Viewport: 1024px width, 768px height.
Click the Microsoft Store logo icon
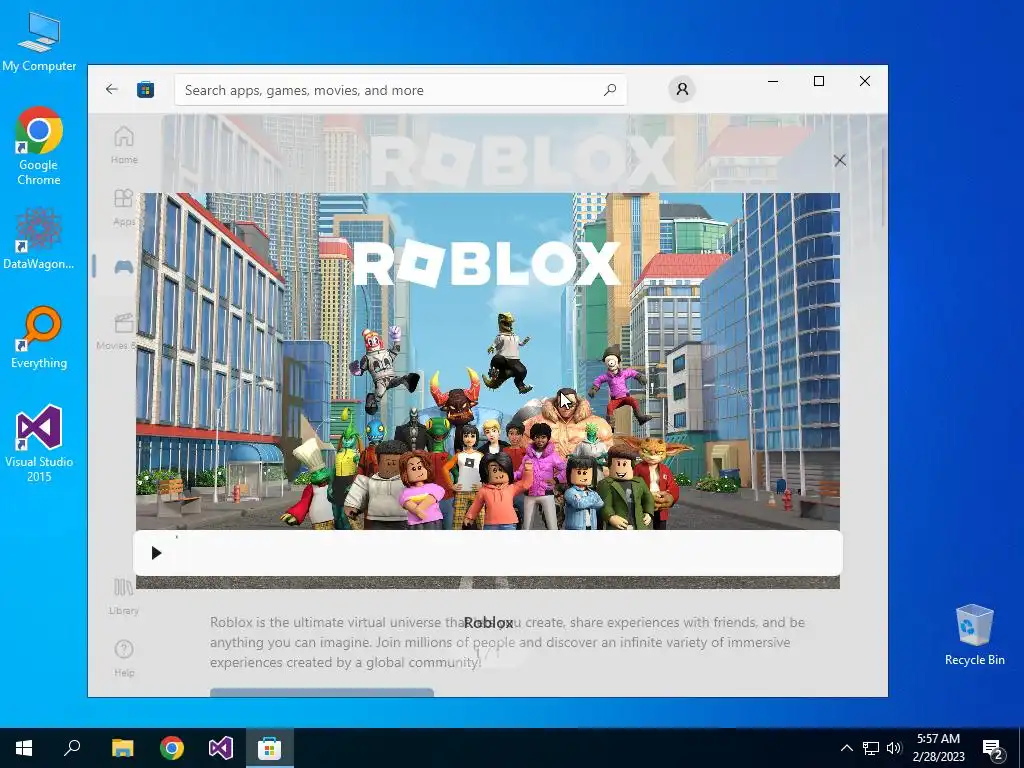coord(146,89)
